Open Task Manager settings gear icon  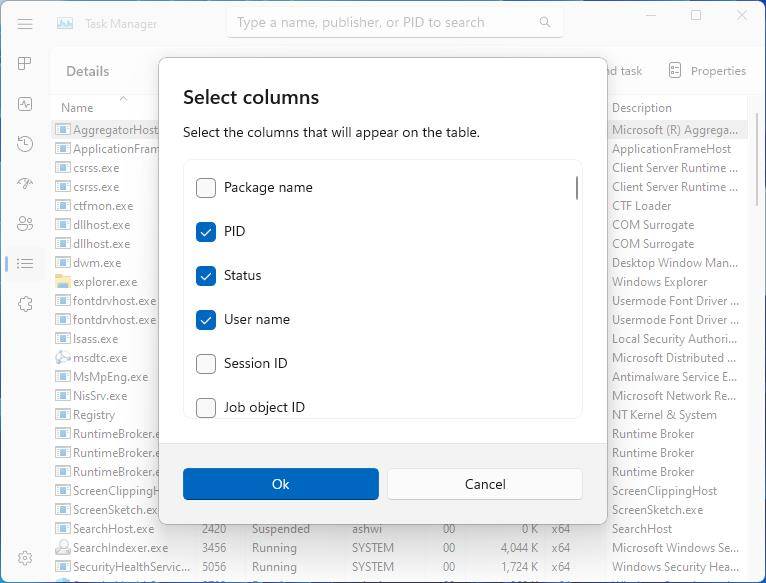(x=25, y=558)
